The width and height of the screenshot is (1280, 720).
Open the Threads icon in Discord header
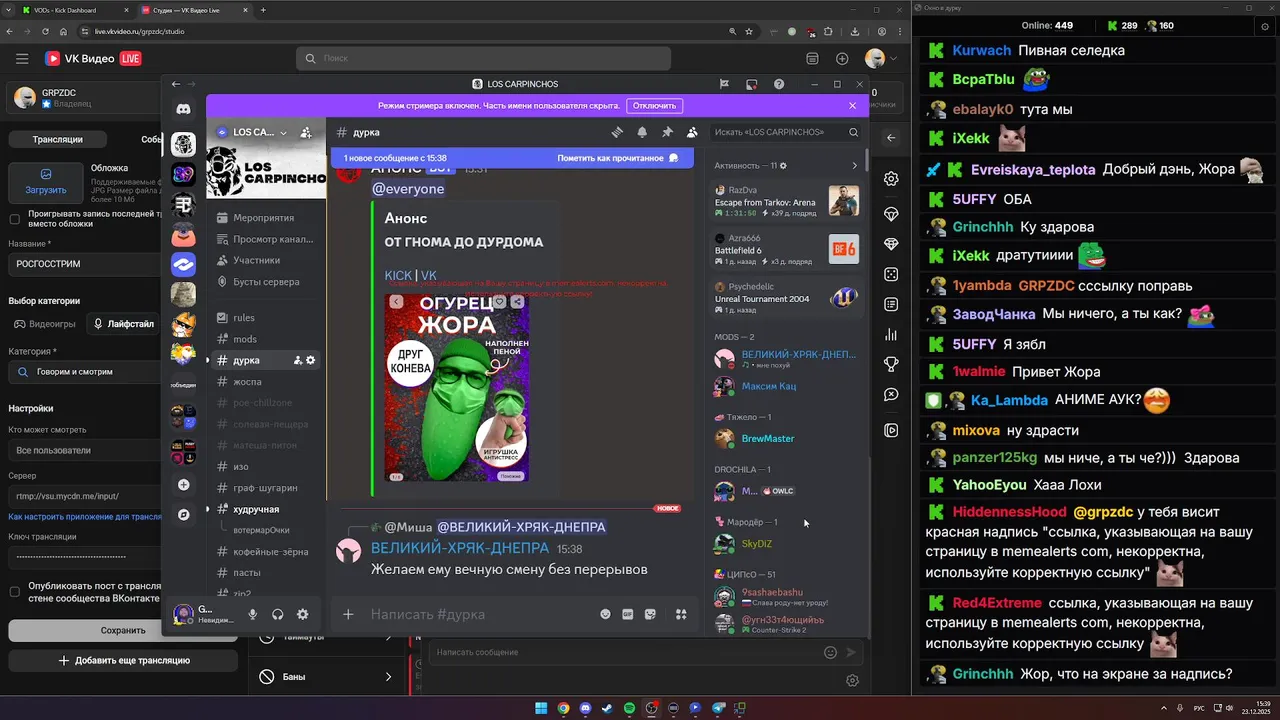point(617,132)
